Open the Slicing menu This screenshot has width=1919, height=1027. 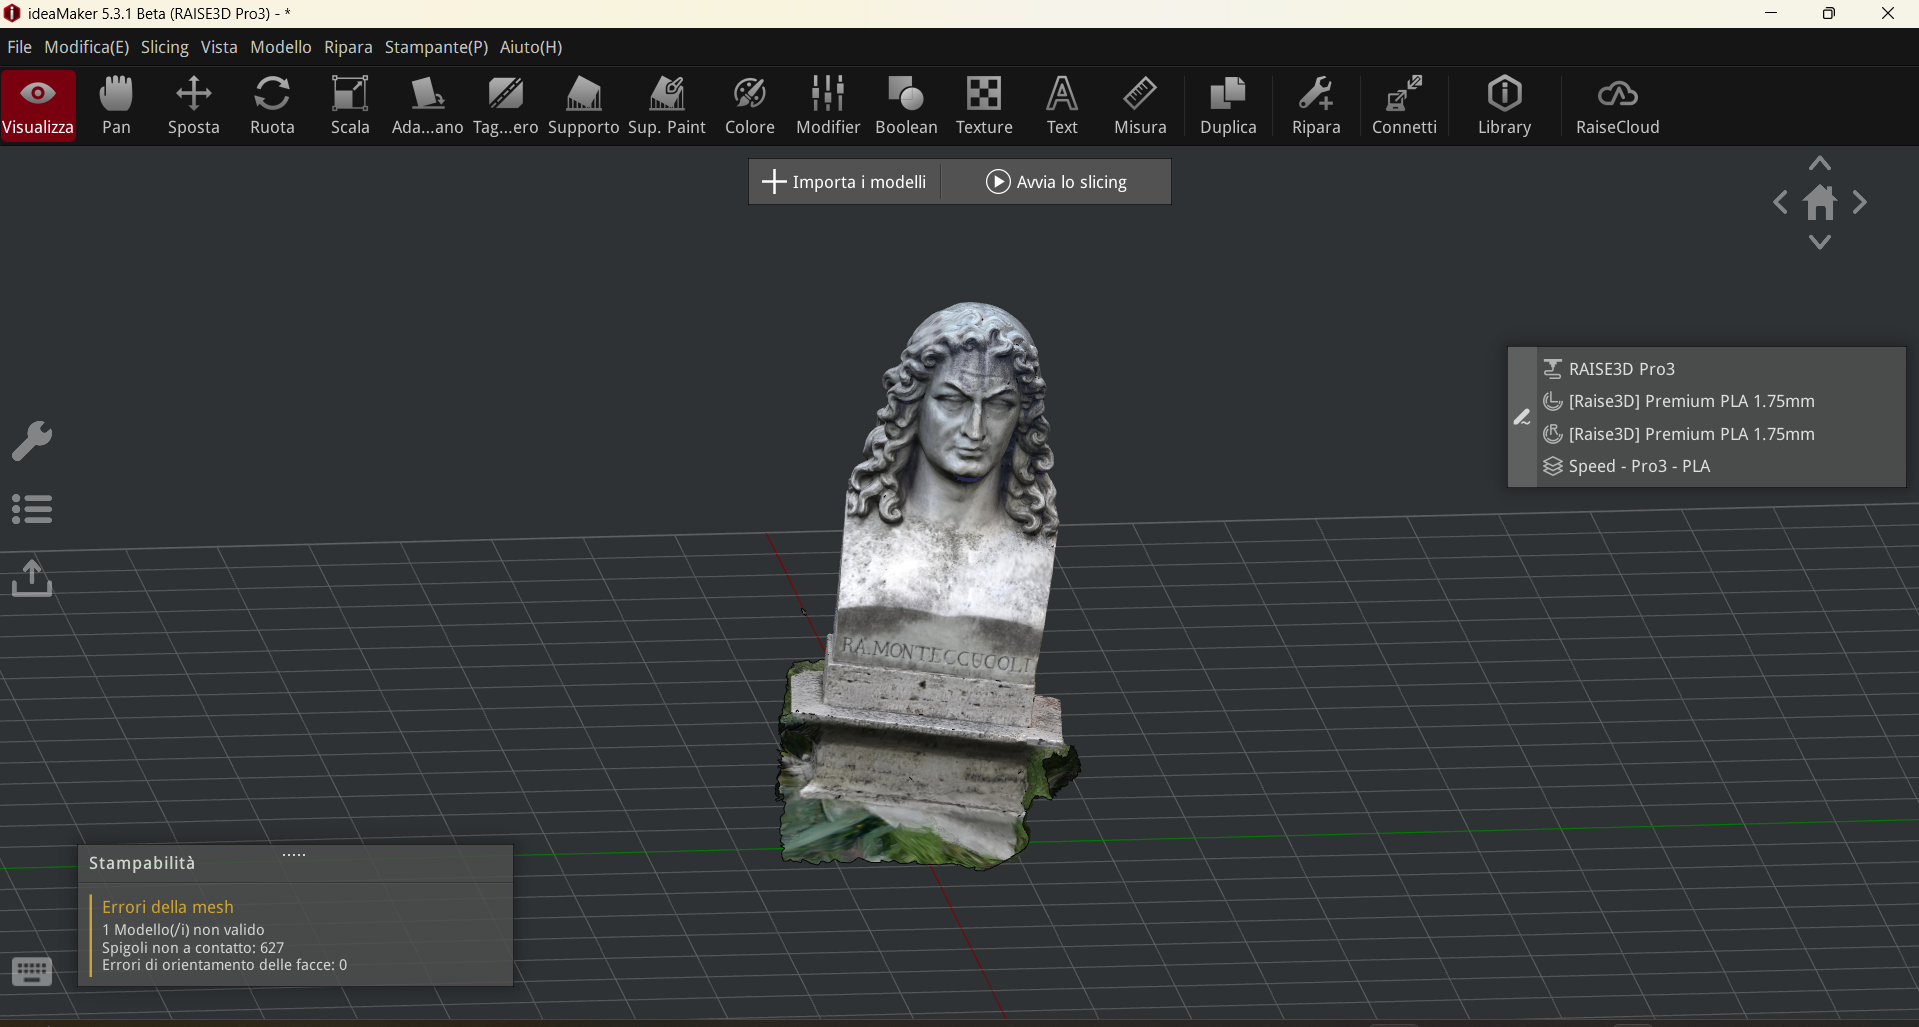[164, 47]
